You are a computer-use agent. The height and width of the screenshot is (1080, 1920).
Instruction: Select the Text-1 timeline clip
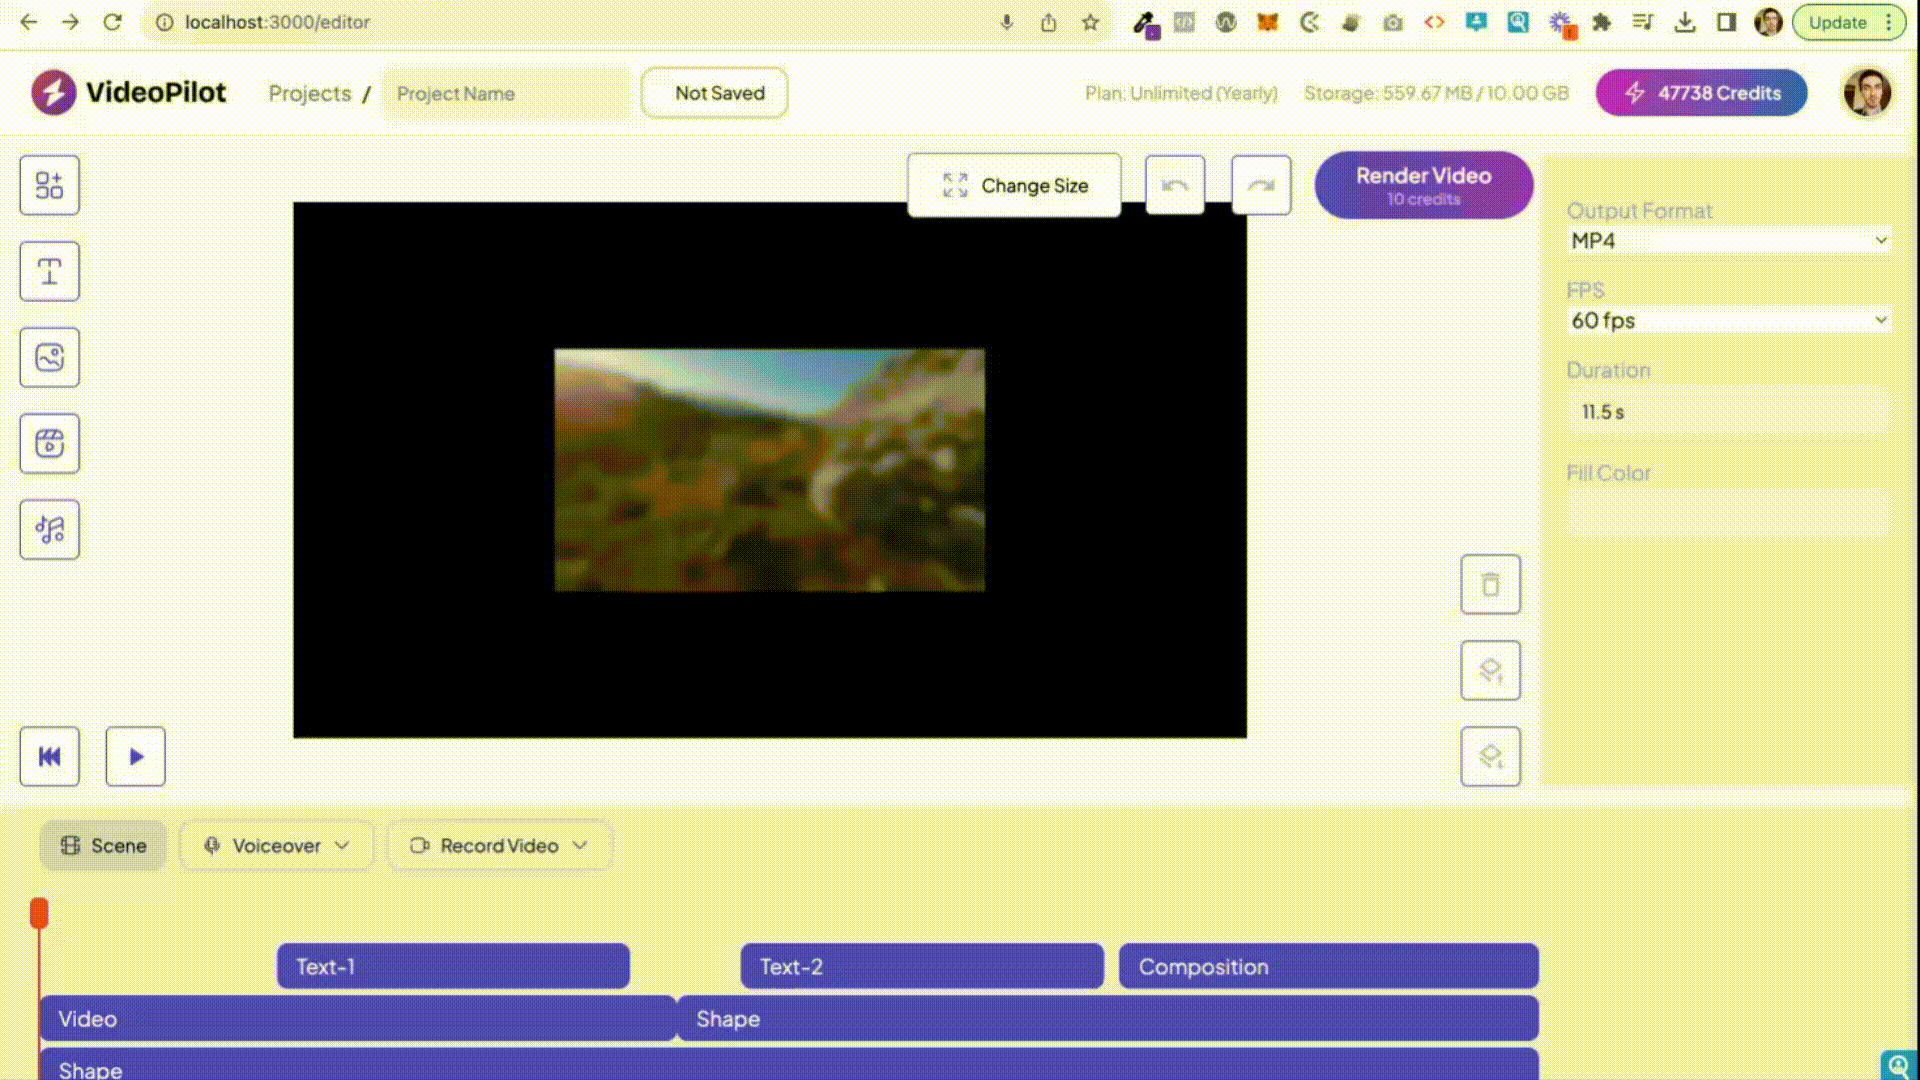pyautogui.click(x=453, y=966)
